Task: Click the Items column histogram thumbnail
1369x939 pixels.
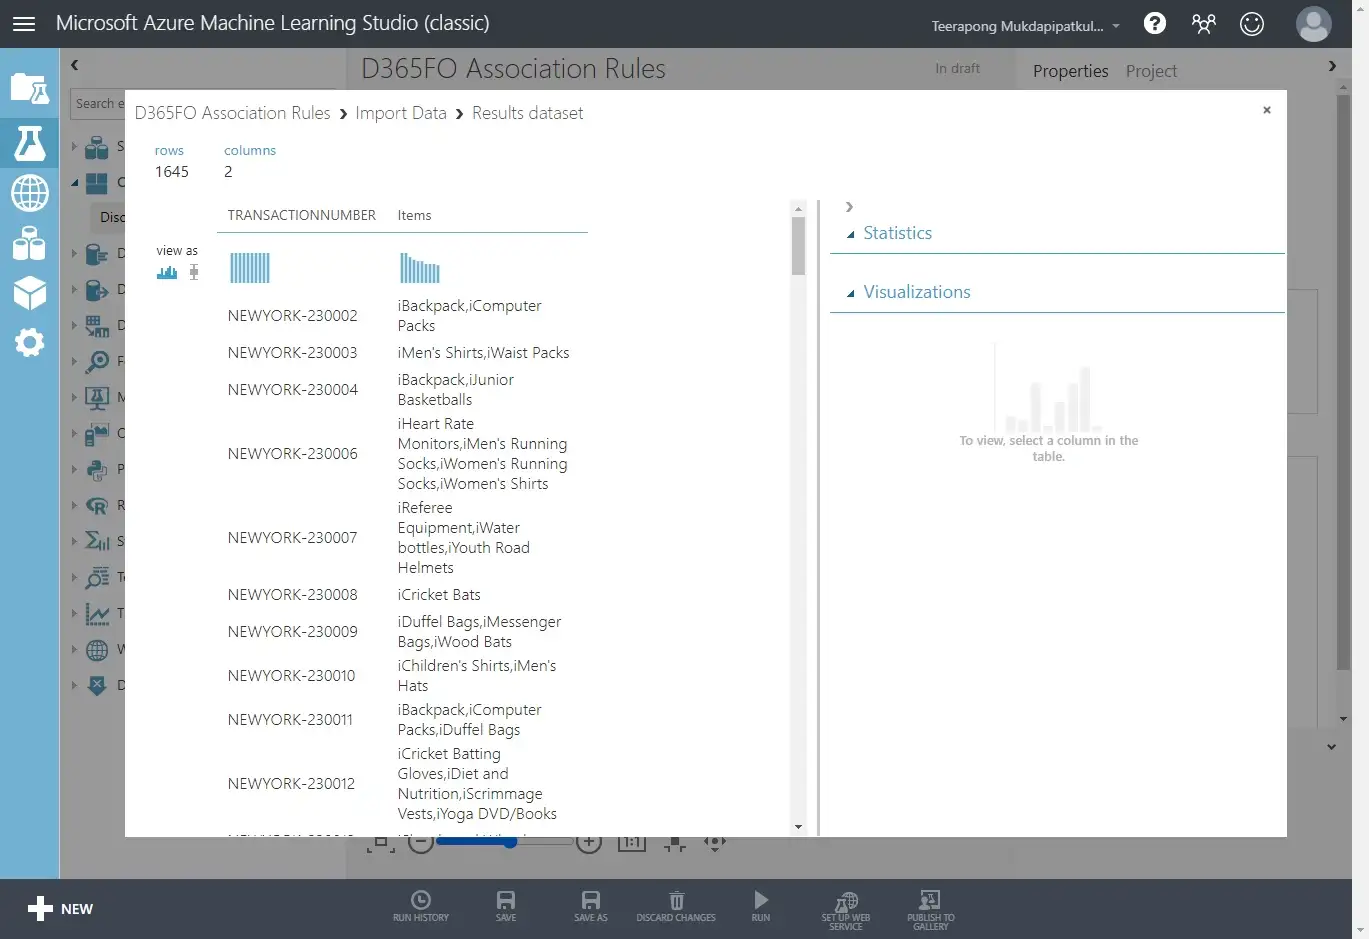Action: (x=420, y=268)
